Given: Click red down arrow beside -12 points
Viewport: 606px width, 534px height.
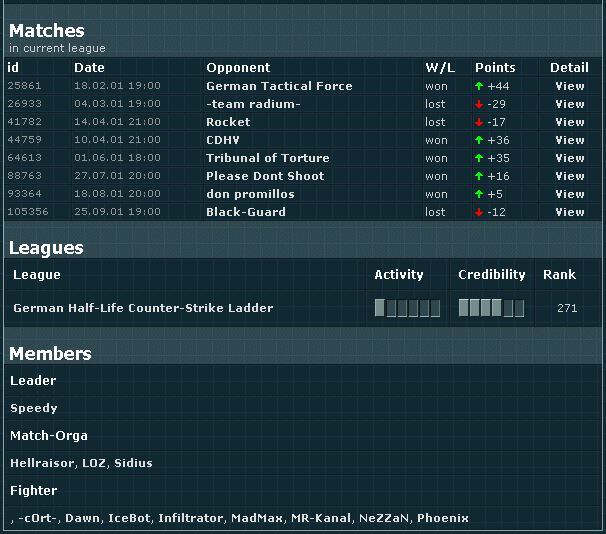Looking at the screenshot, I should point(479,212).
